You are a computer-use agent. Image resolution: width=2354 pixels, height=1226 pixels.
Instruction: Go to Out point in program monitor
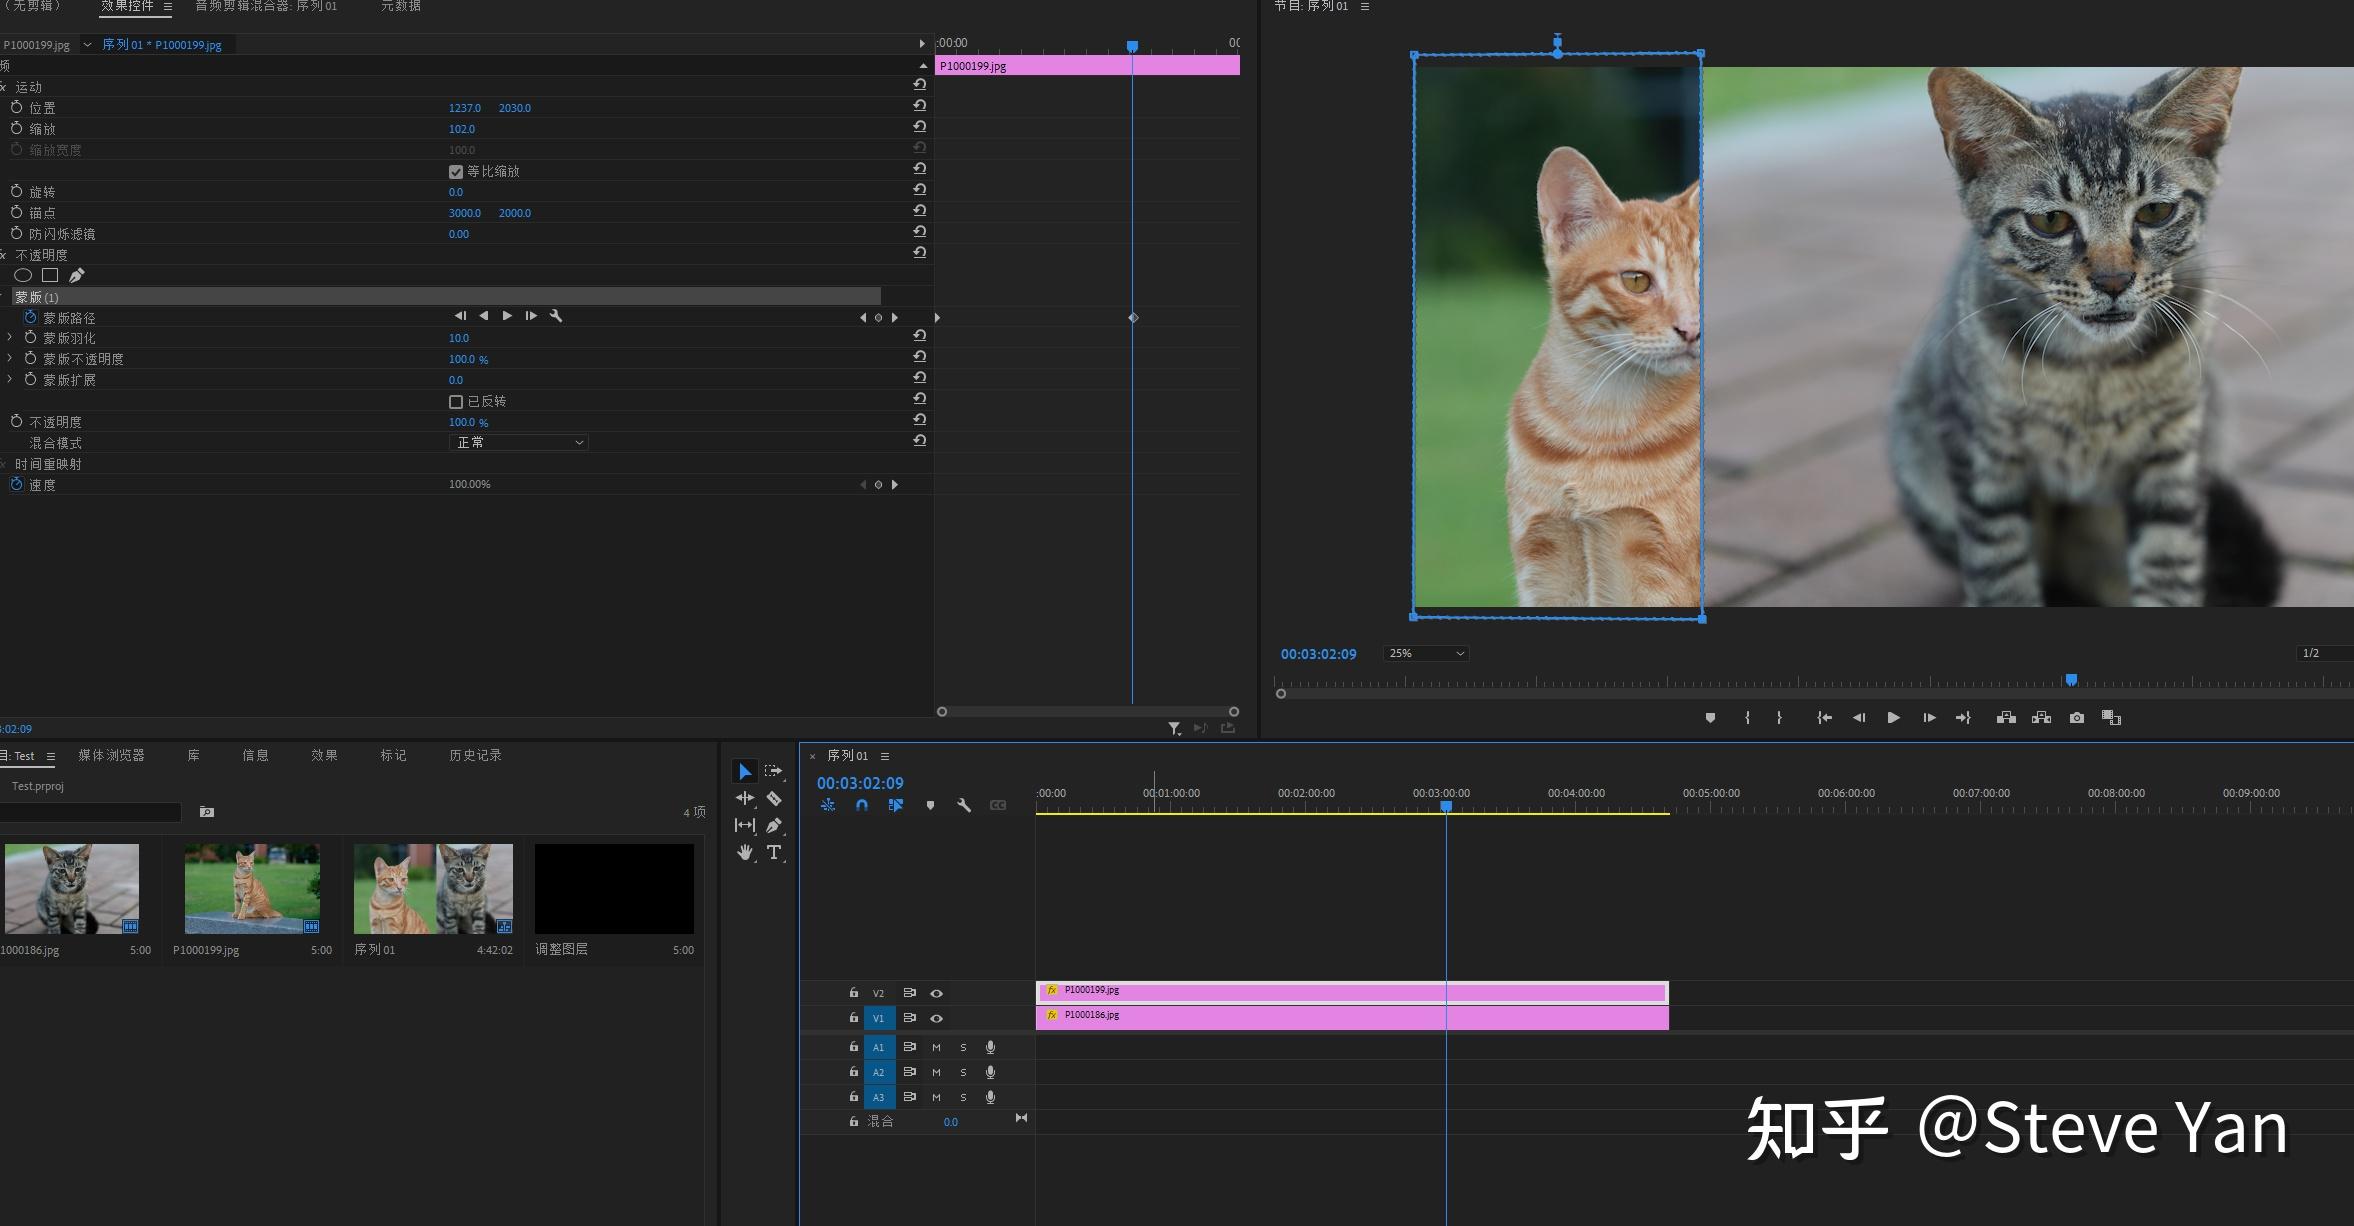1963,718
